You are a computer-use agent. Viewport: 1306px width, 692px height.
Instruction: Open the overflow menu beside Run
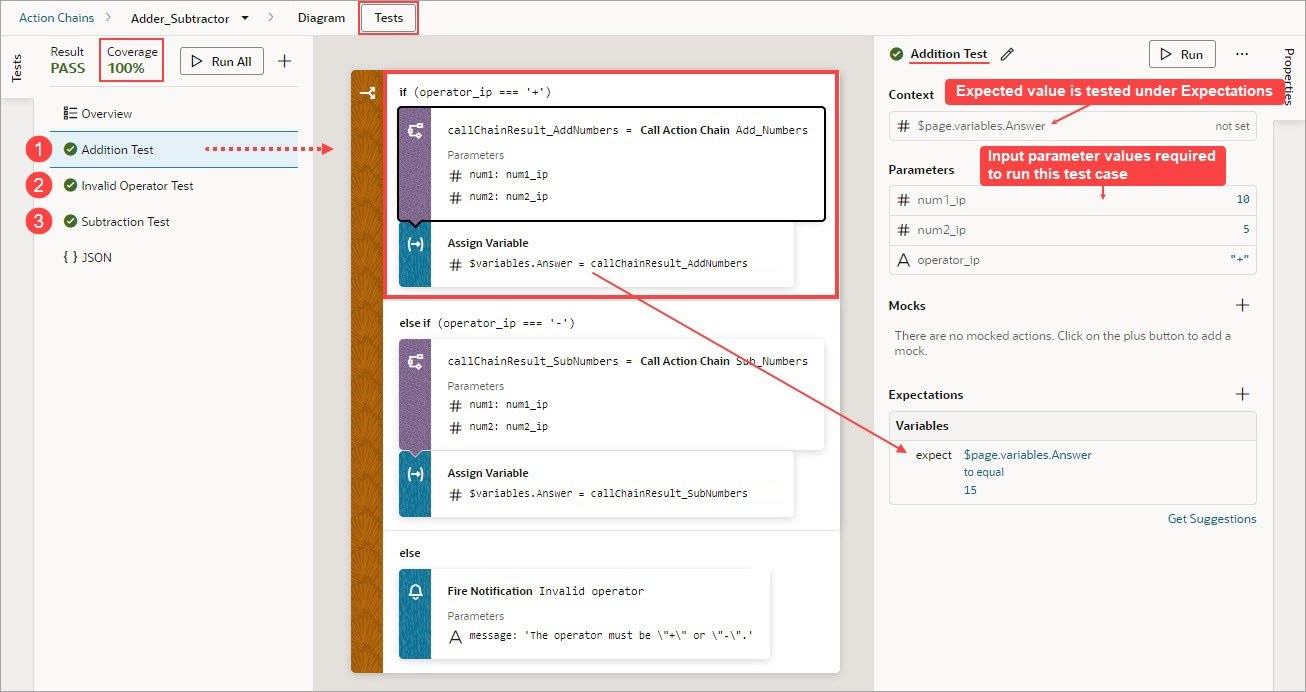(x=1242, y=54)
